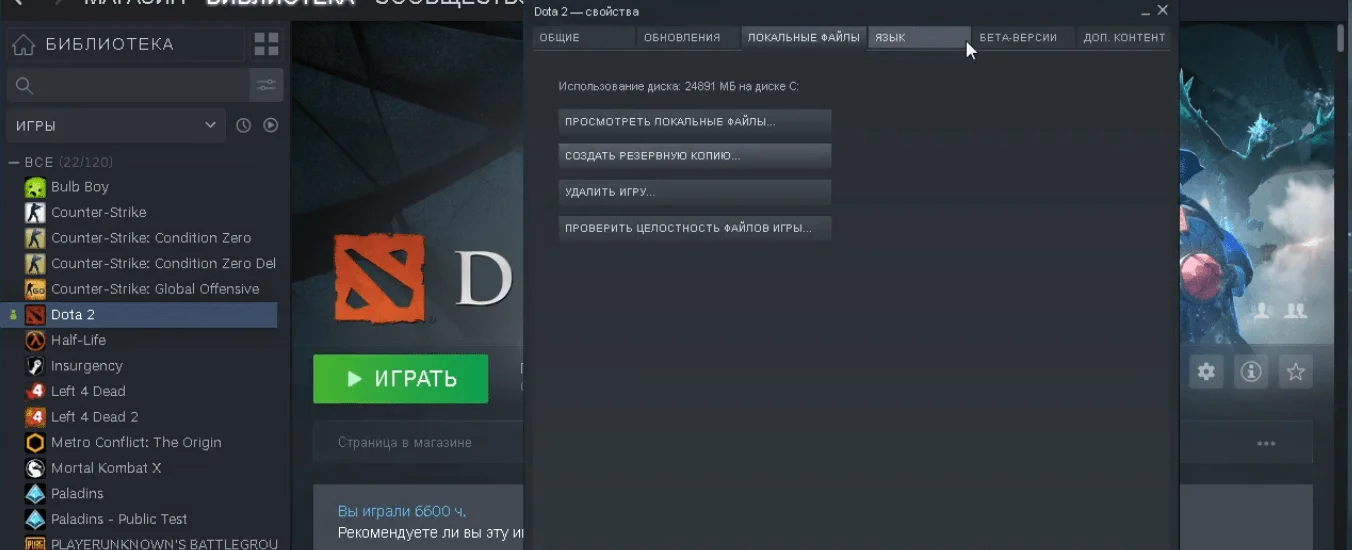The width and height of the screenshot is (1352, 550).
Task: Click the three-dots more options icon
Action: [x=1266, y=443]
